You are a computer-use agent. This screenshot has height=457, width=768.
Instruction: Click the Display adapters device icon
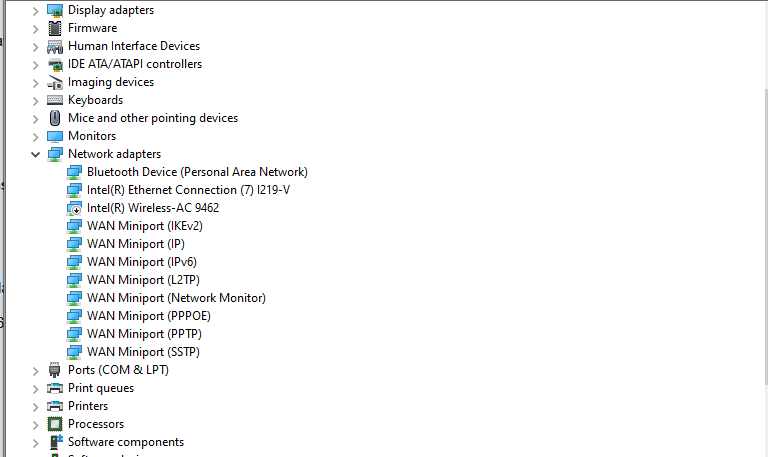tap(55, 10)
